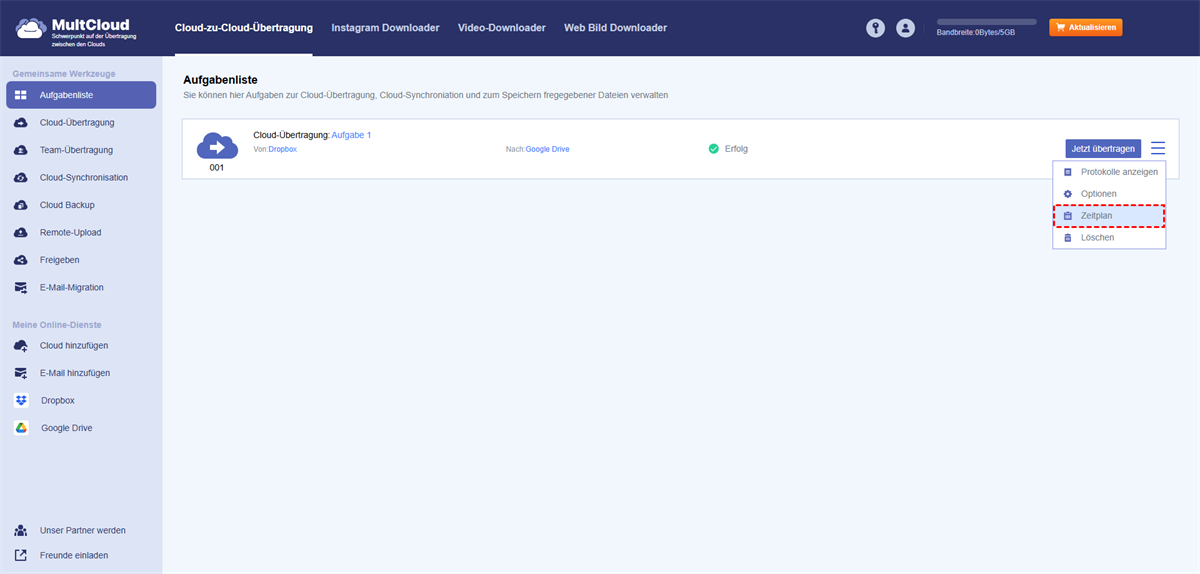Click the E-Mail hinzufügen icon
Image resolution: width=1200 pixels, height=574 pixels.
20,373
